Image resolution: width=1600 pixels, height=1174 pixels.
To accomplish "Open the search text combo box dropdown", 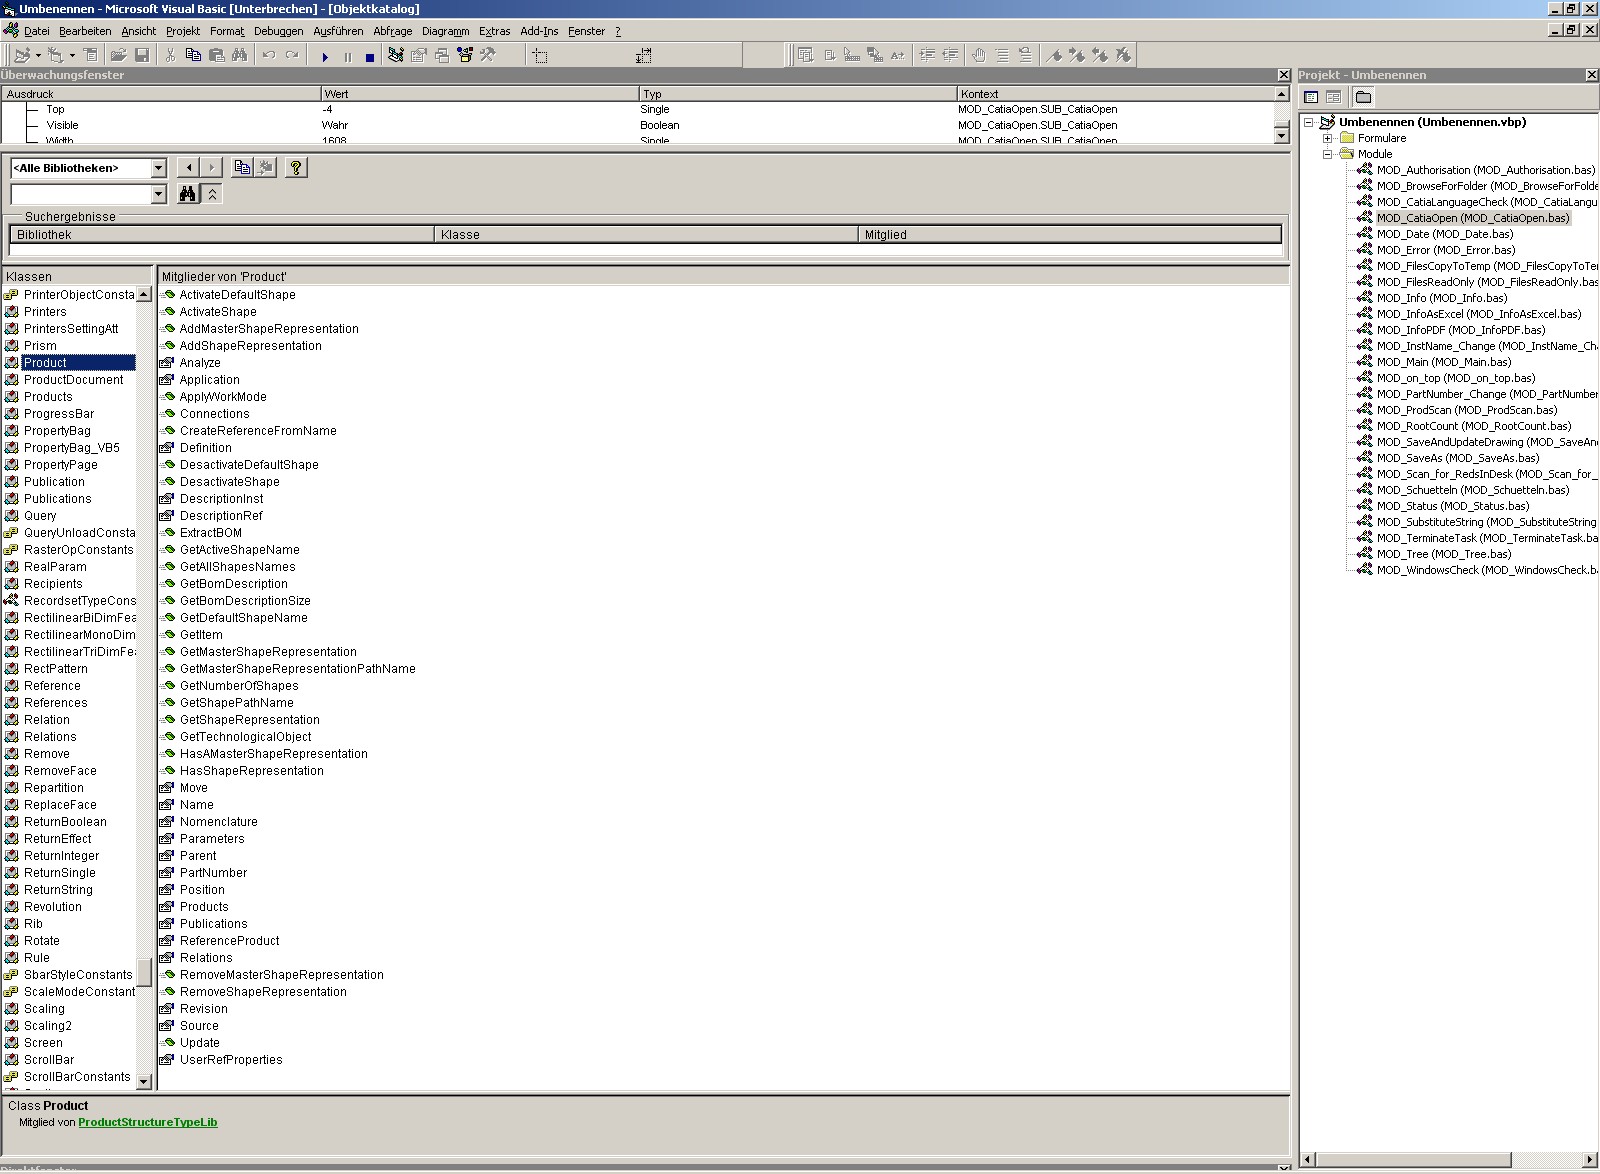I will point(158,194).
